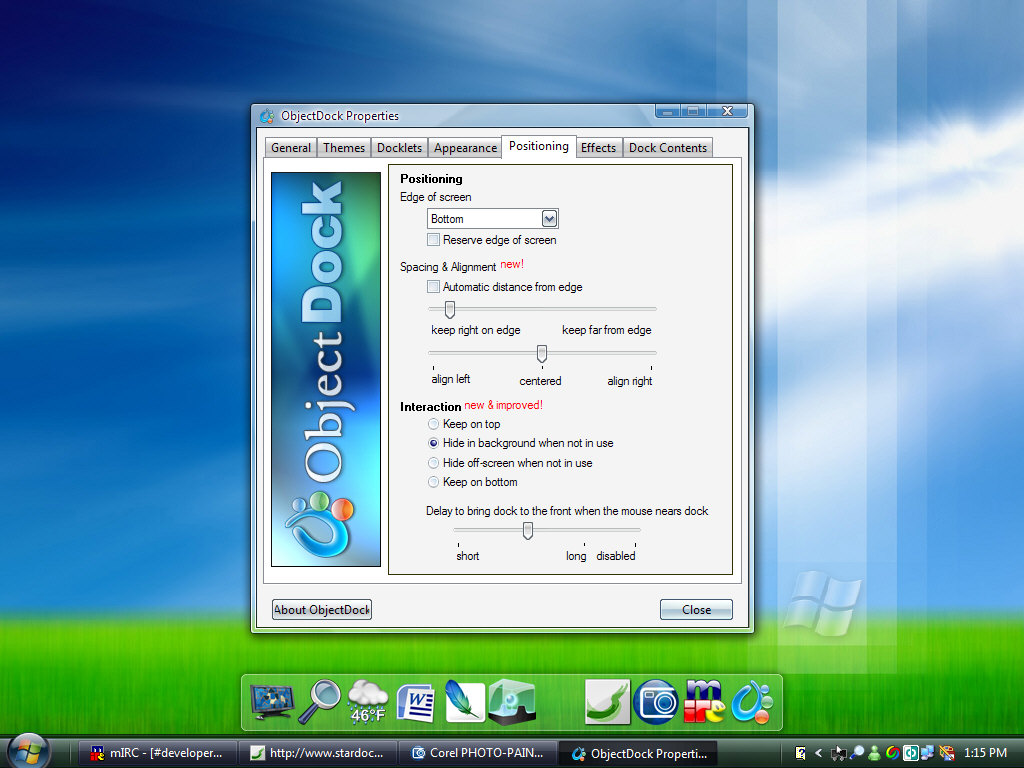Click the 'short' delay label
Image resolution: width=1024 pixels, height=768 pixels.
468,556
